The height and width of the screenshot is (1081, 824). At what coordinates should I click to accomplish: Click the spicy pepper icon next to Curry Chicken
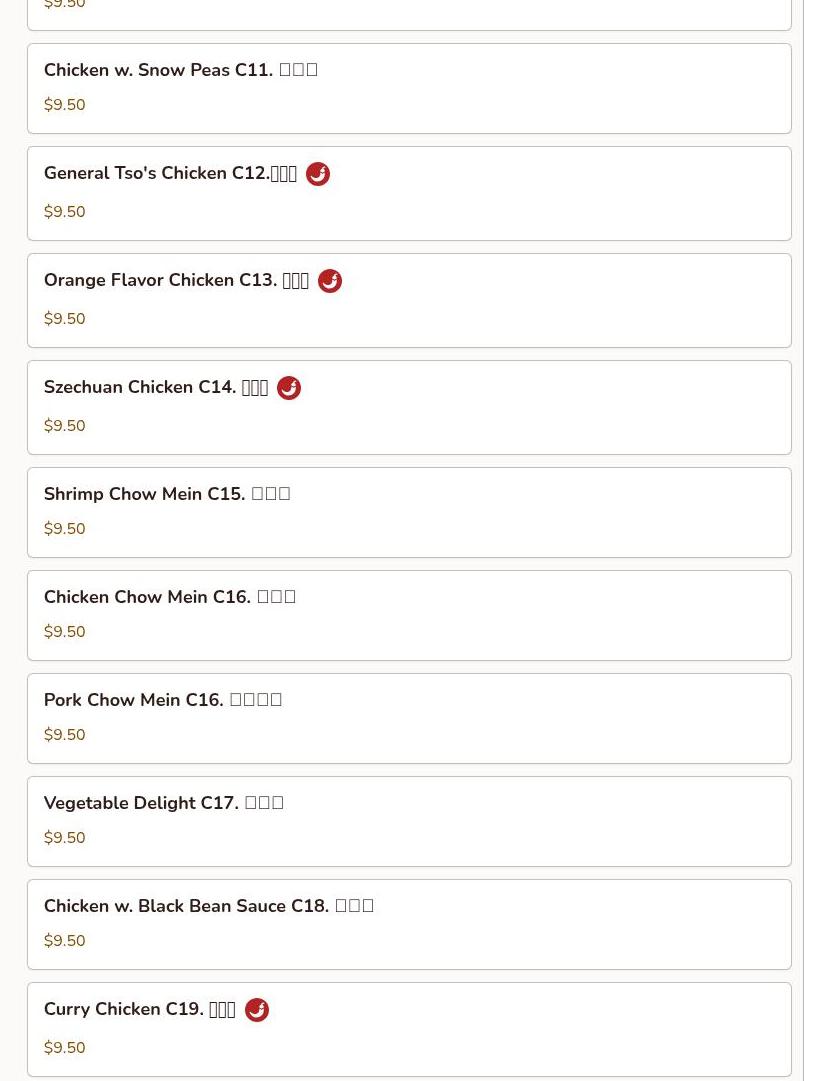point(257,1010)
